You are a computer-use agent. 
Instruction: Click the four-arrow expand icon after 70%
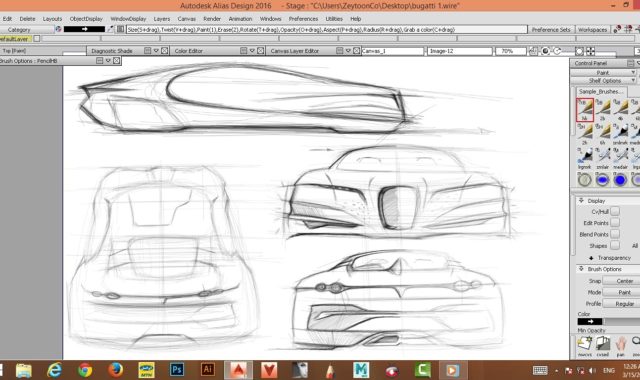point(590,51)
